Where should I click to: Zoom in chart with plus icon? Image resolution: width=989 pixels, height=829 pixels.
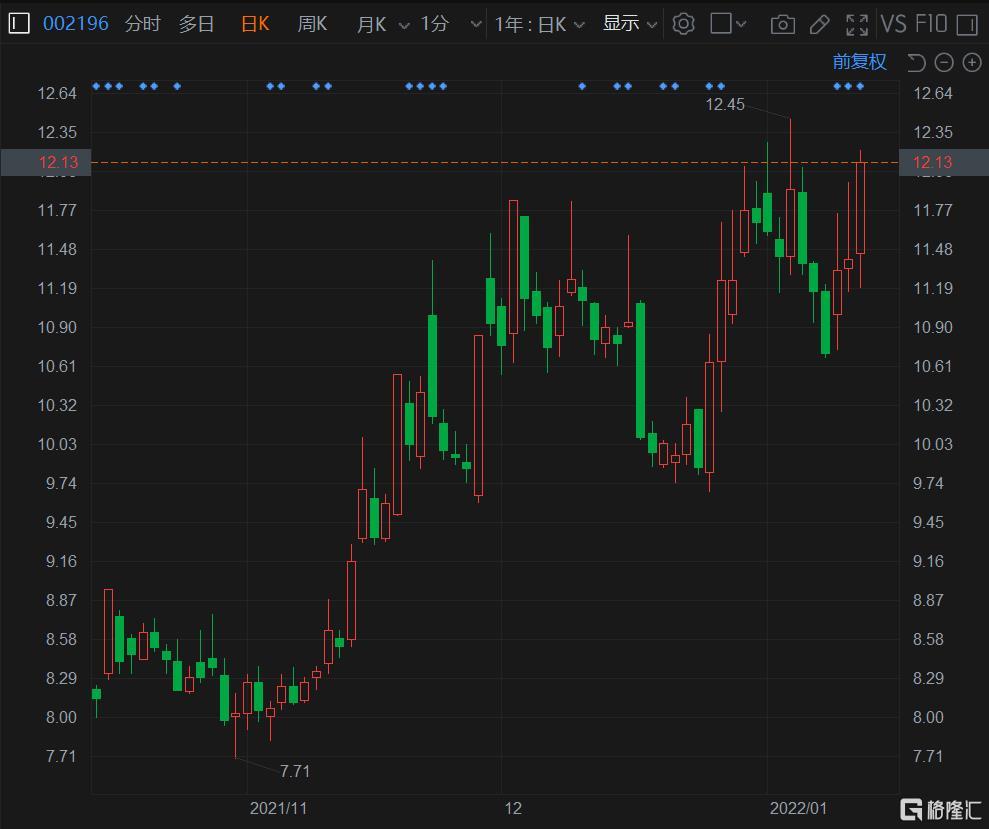[x=972, y=62]
